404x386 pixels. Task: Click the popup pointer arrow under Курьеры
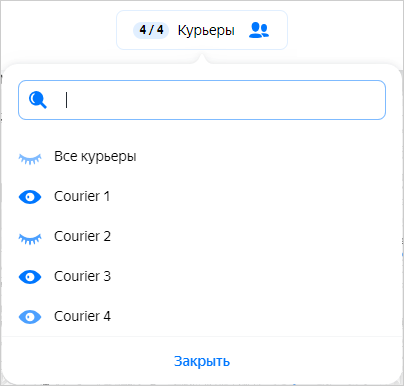202,59
